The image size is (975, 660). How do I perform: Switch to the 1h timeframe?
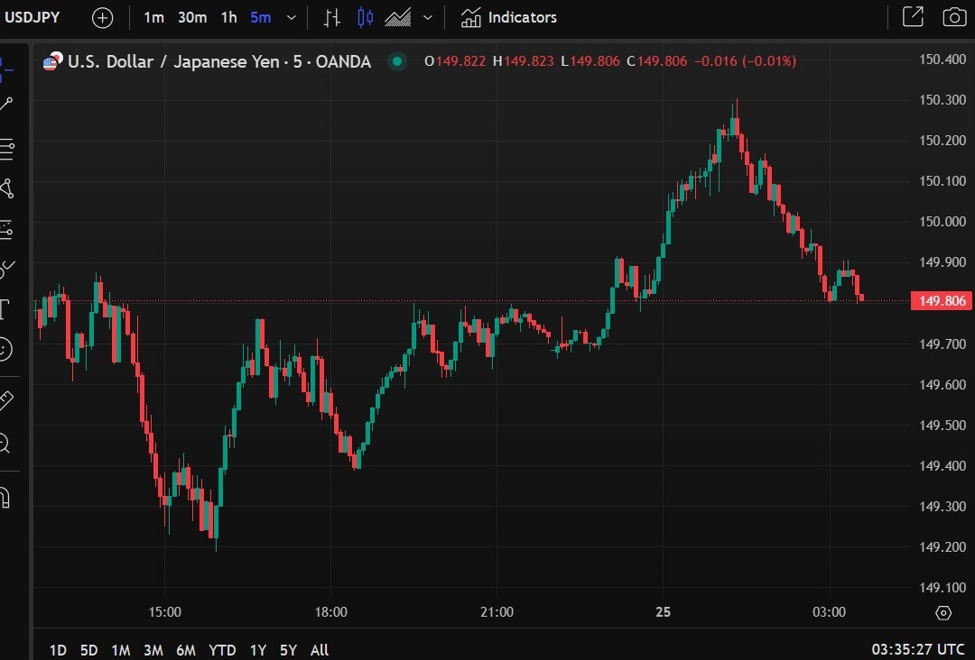[229, 18]
